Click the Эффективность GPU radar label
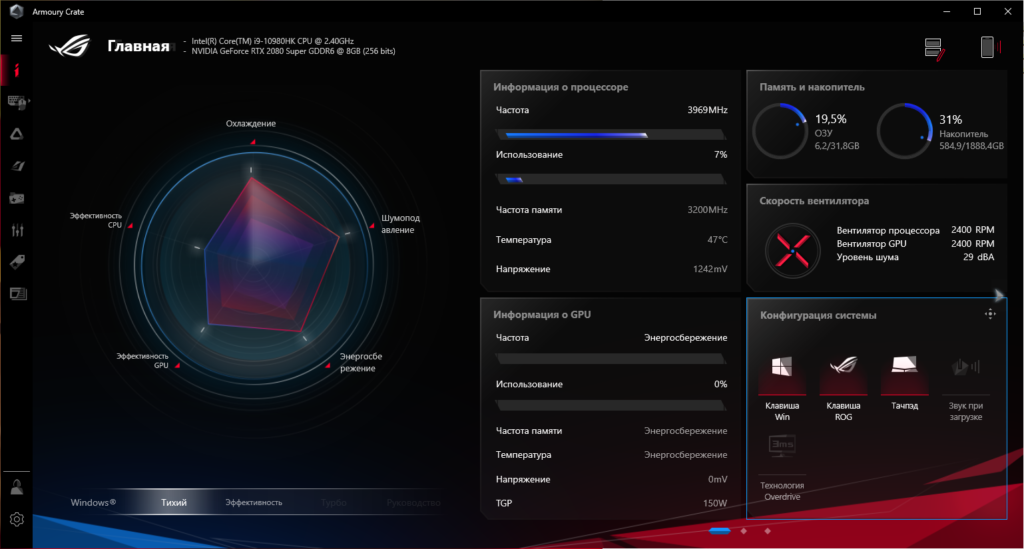The image size is (1024, 549). pos(142,360)
